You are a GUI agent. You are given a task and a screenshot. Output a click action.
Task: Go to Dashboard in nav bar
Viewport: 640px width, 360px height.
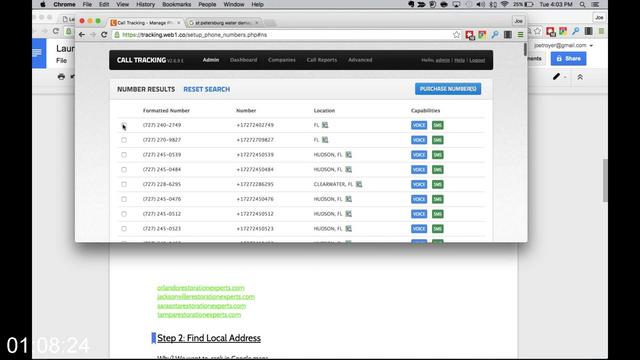pyautogui.click(x=243, y=60)
